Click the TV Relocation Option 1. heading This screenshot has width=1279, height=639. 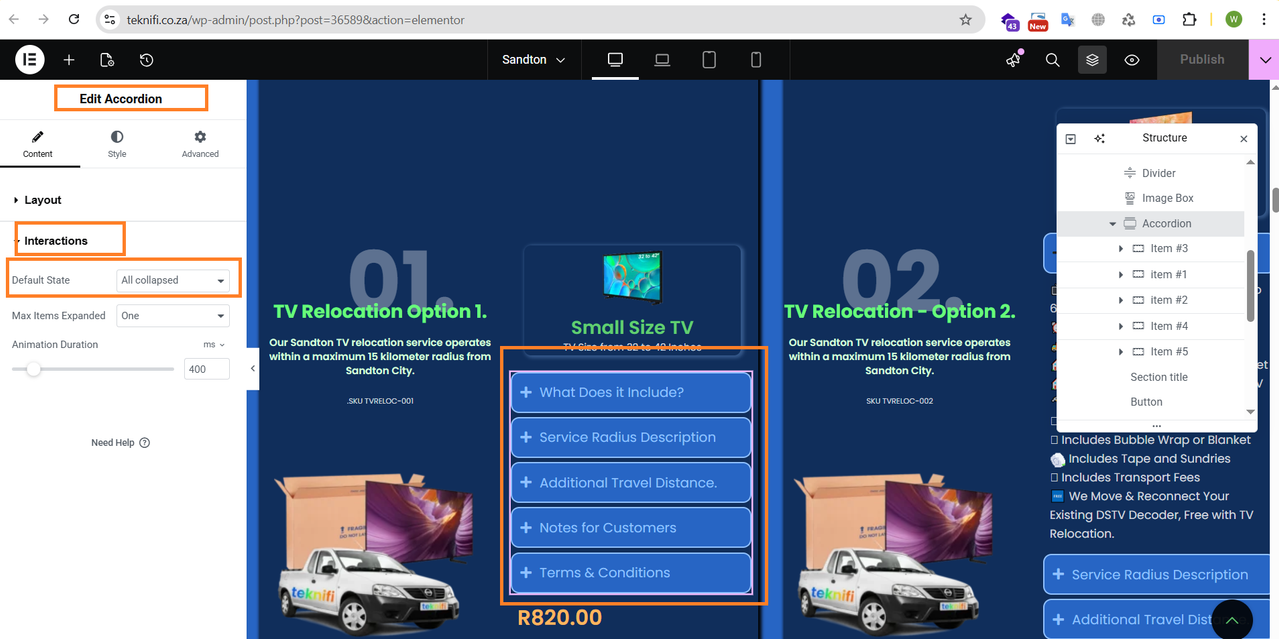click(x=380, y=312)
